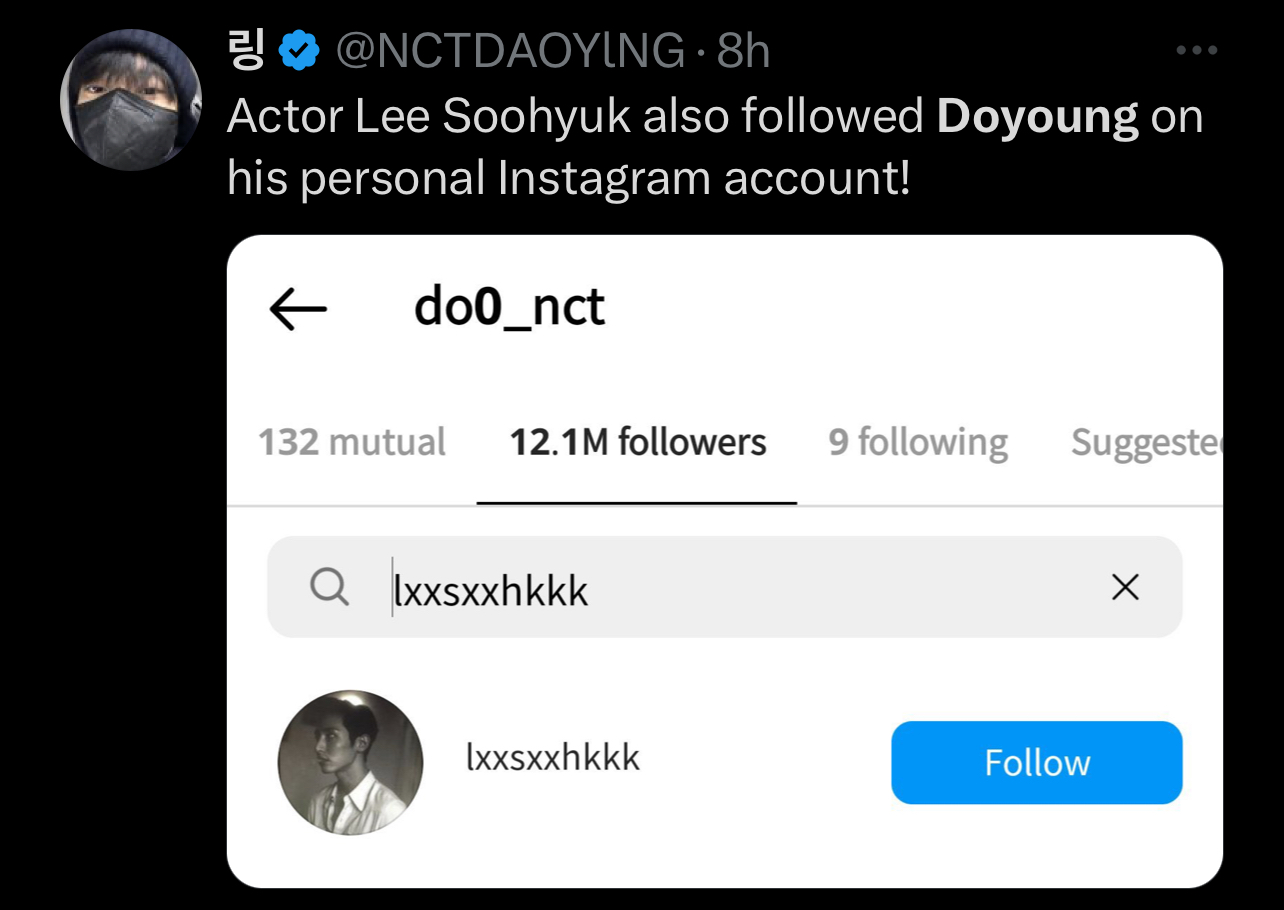
Task: Clear the search with the X icon
Action: [1125, 588]
